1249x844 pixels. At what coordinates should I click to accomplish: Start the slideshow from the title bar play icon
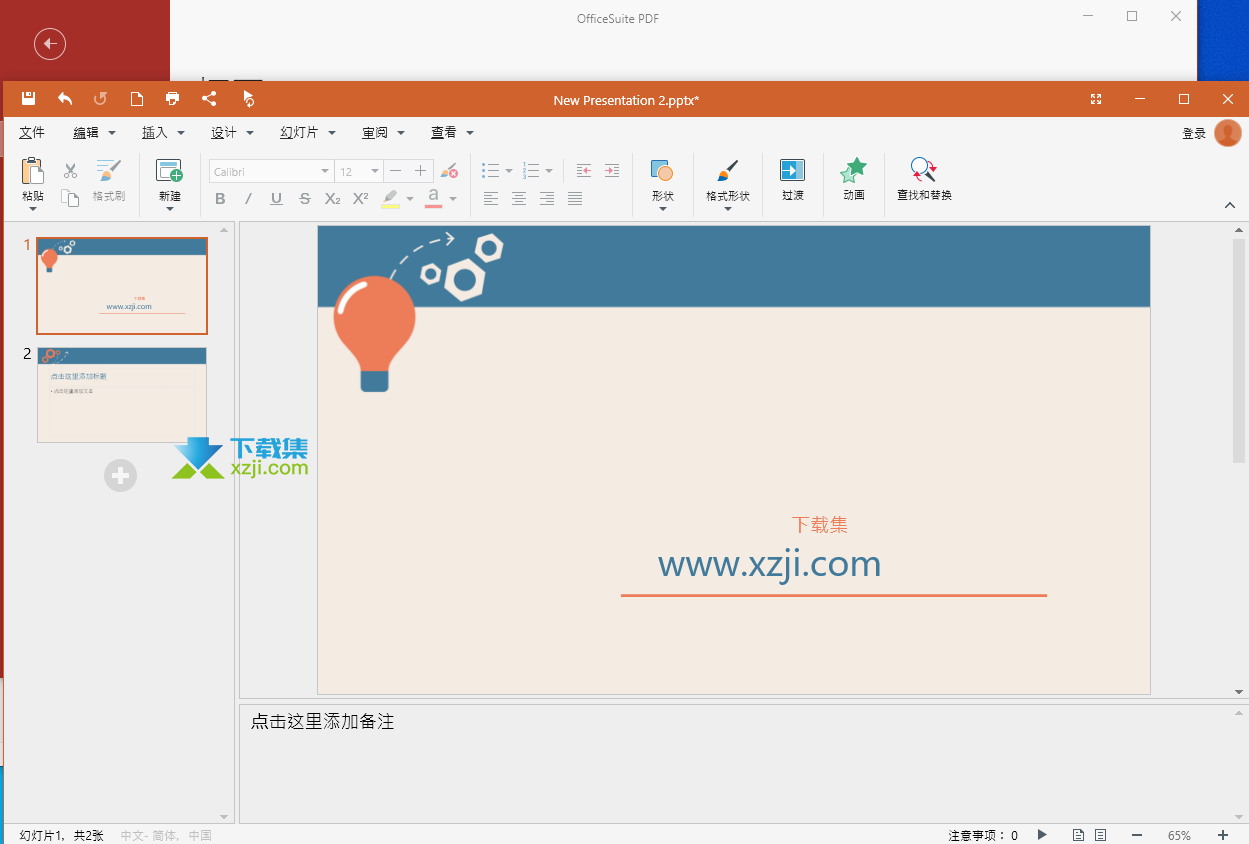248,98
